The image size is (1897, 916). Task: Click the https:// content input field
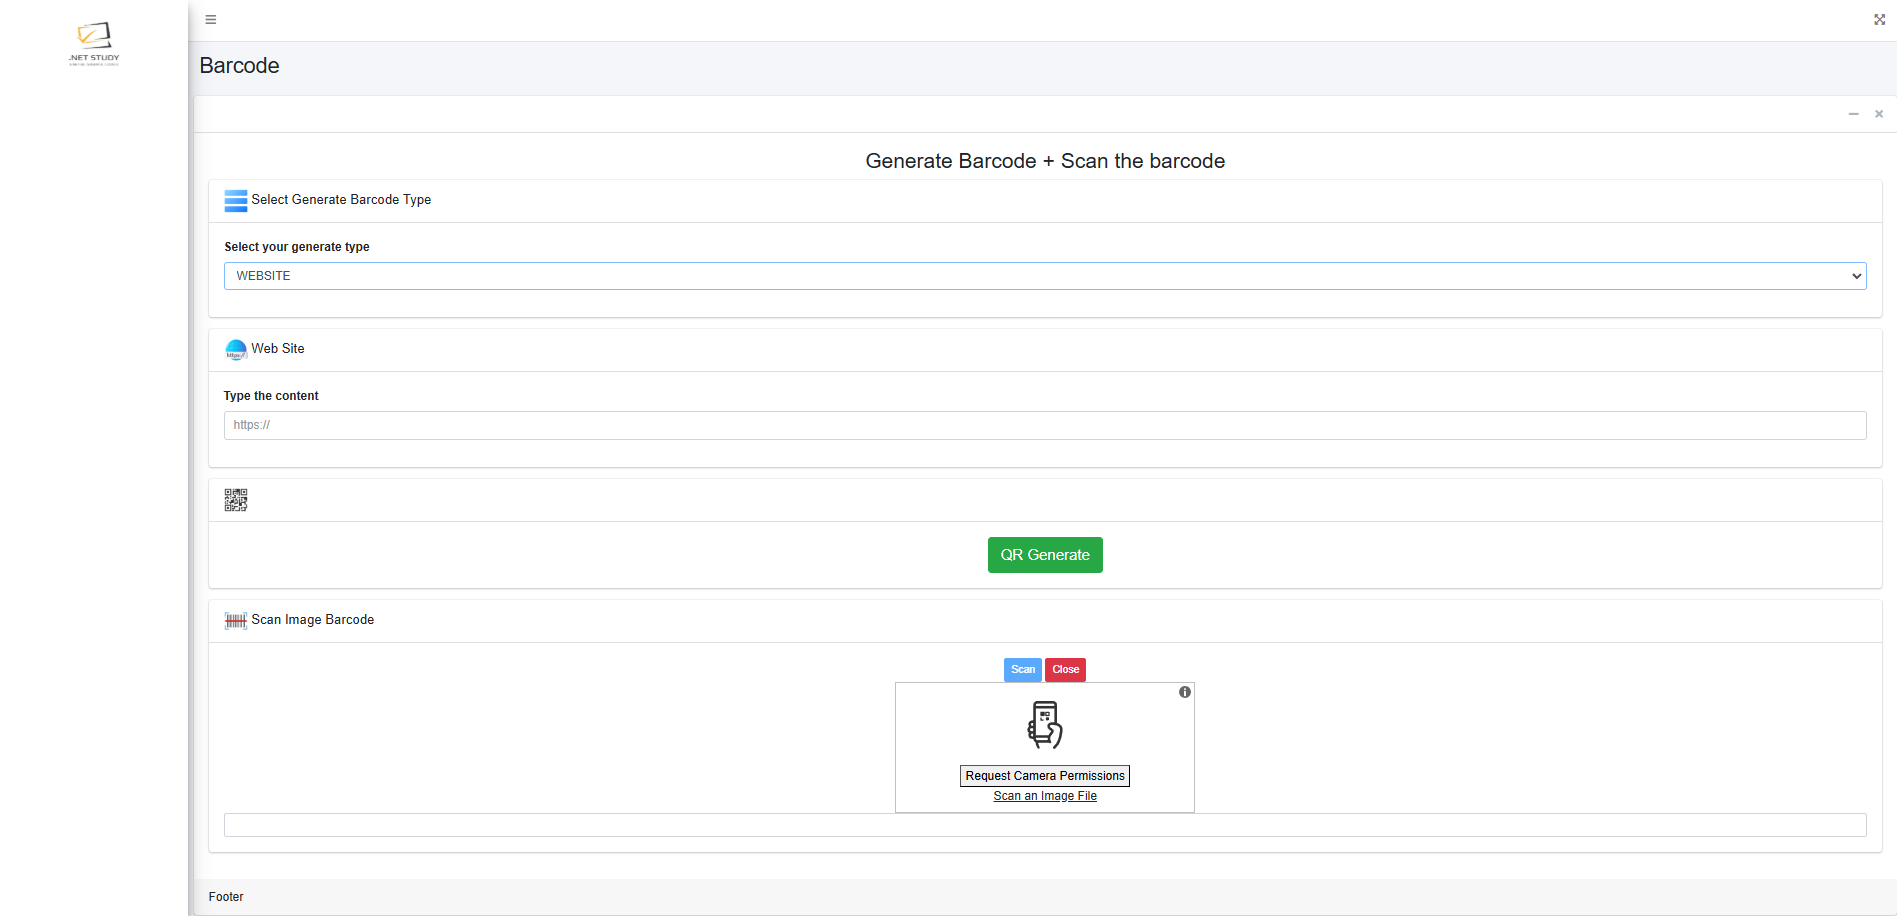point(1044,425)
